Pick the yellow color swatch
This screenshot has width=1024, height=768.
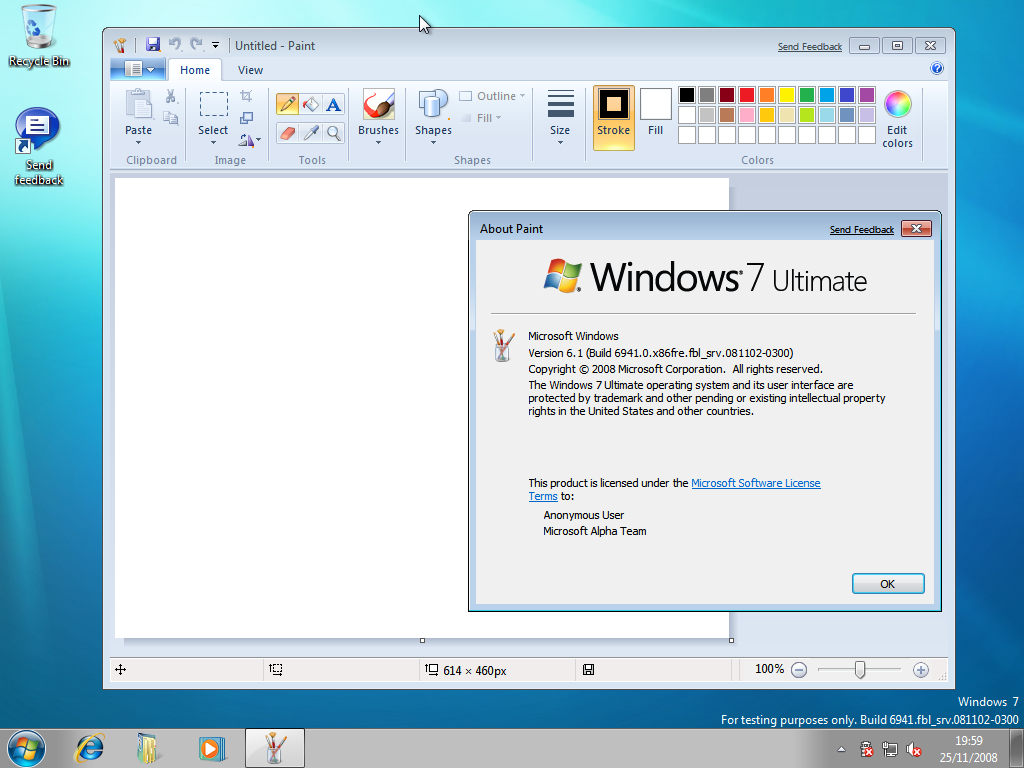(x=787, y=95)
